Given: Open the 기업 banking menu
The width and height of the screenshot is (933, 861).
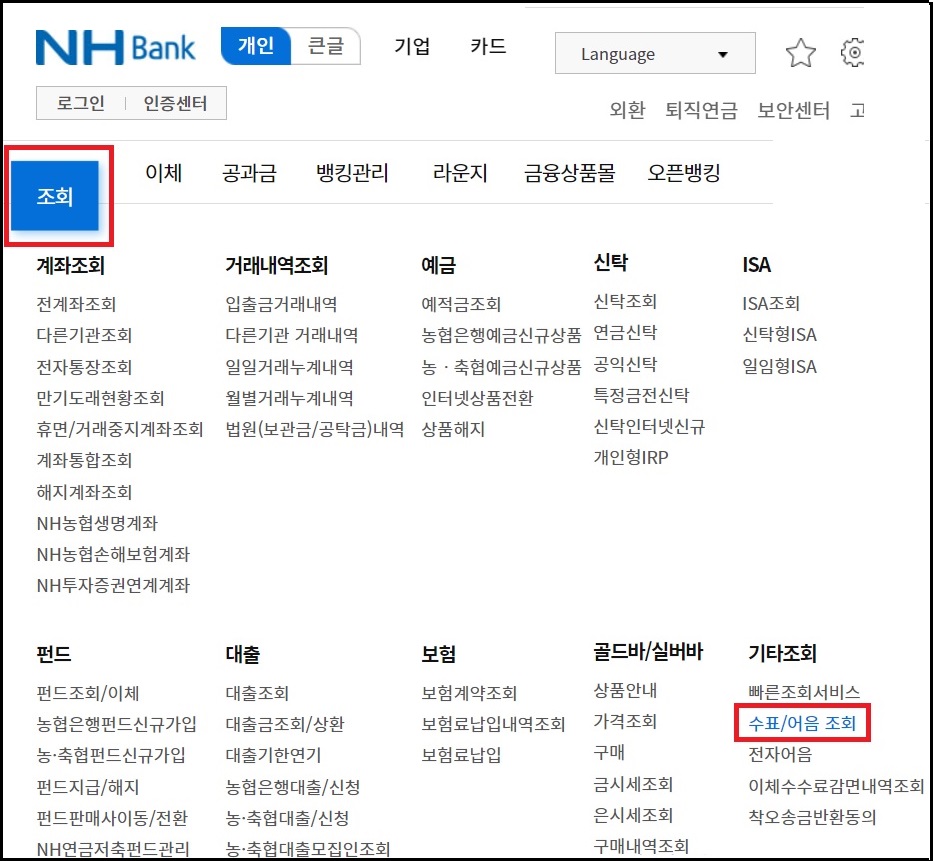Looking at the screenshot, I should point(412,46).
